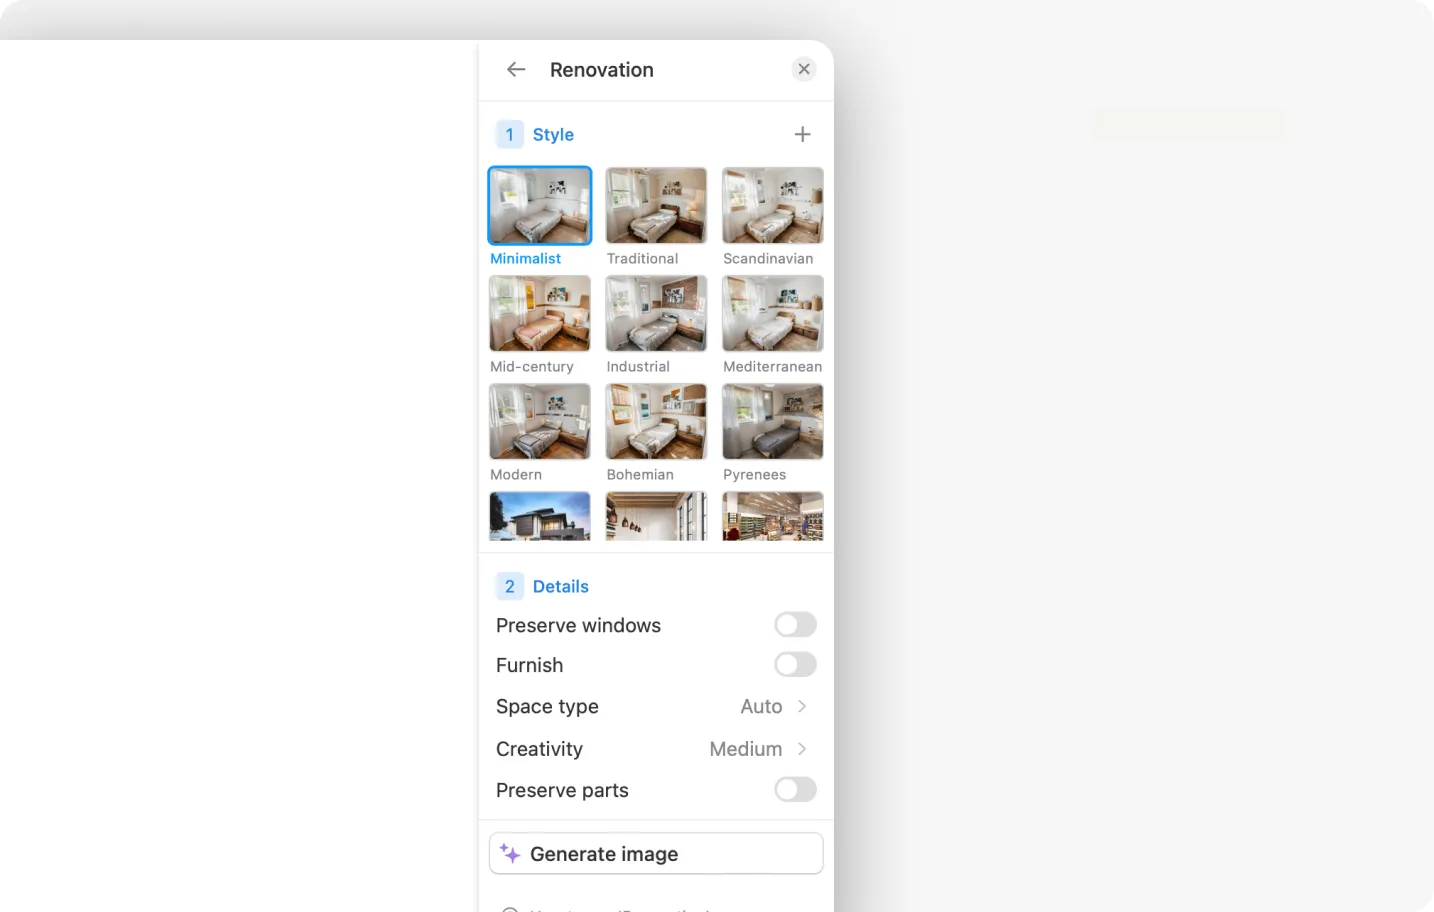Click the Space type label
This screenshot has width=1434, height=912.
tap(547, 706)
